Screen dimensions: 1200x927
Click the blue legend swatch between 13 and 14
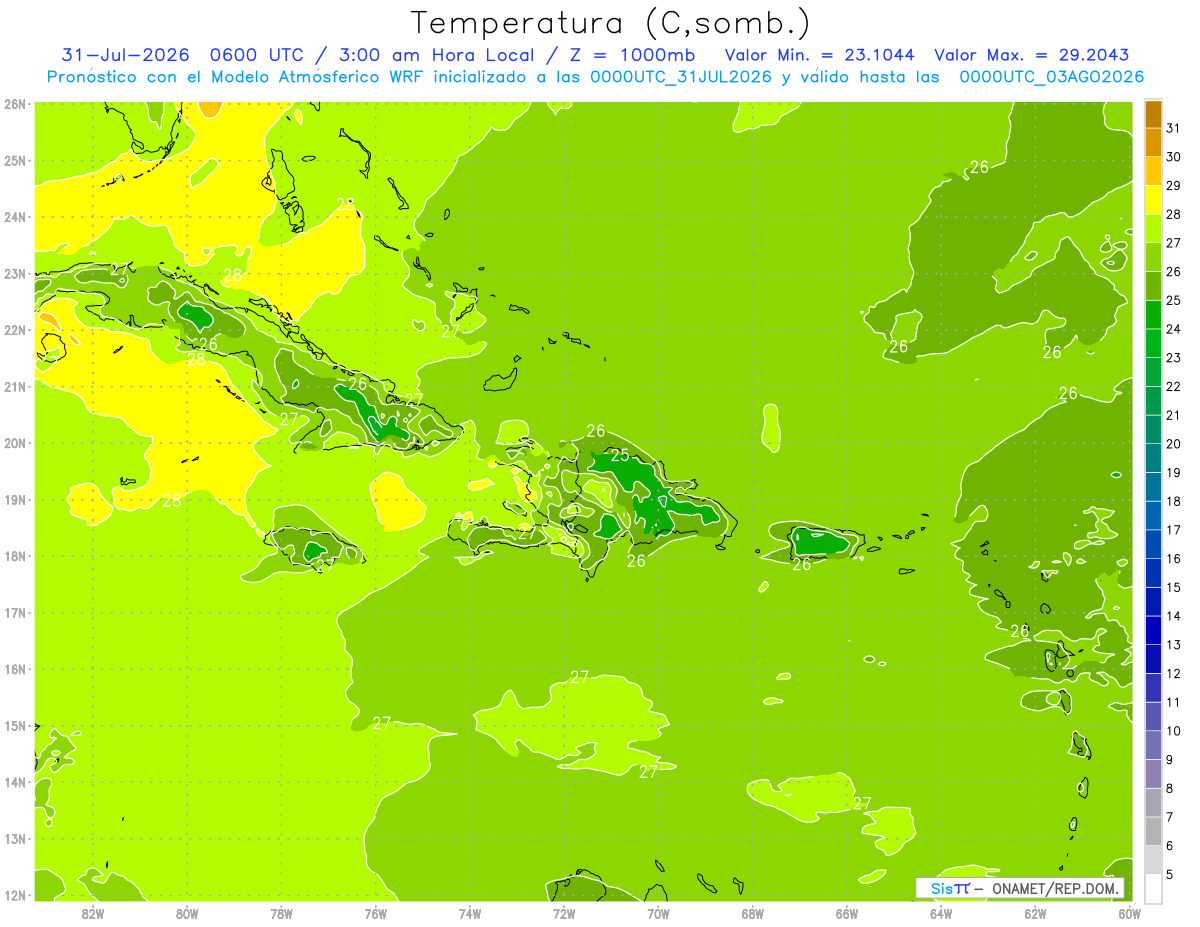tap(1153, 630)
